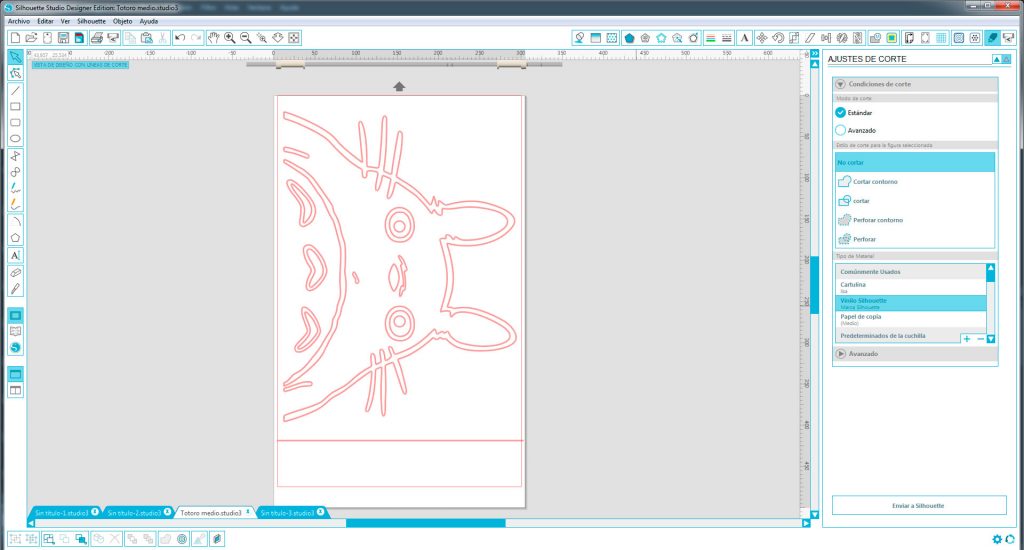The height and width of the screenshot is (550, 1024).
Task: Open the Silhouette menu
Action: (91, 21)
